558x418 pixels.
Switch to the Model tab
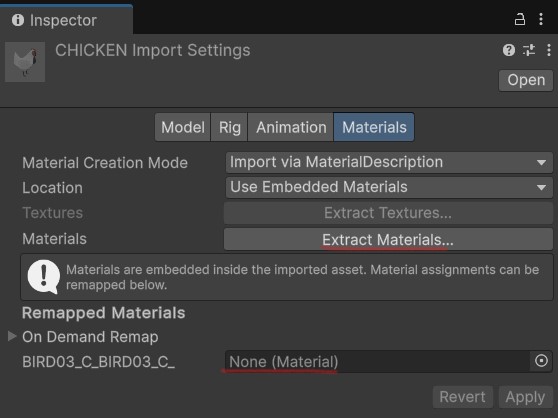183,127
